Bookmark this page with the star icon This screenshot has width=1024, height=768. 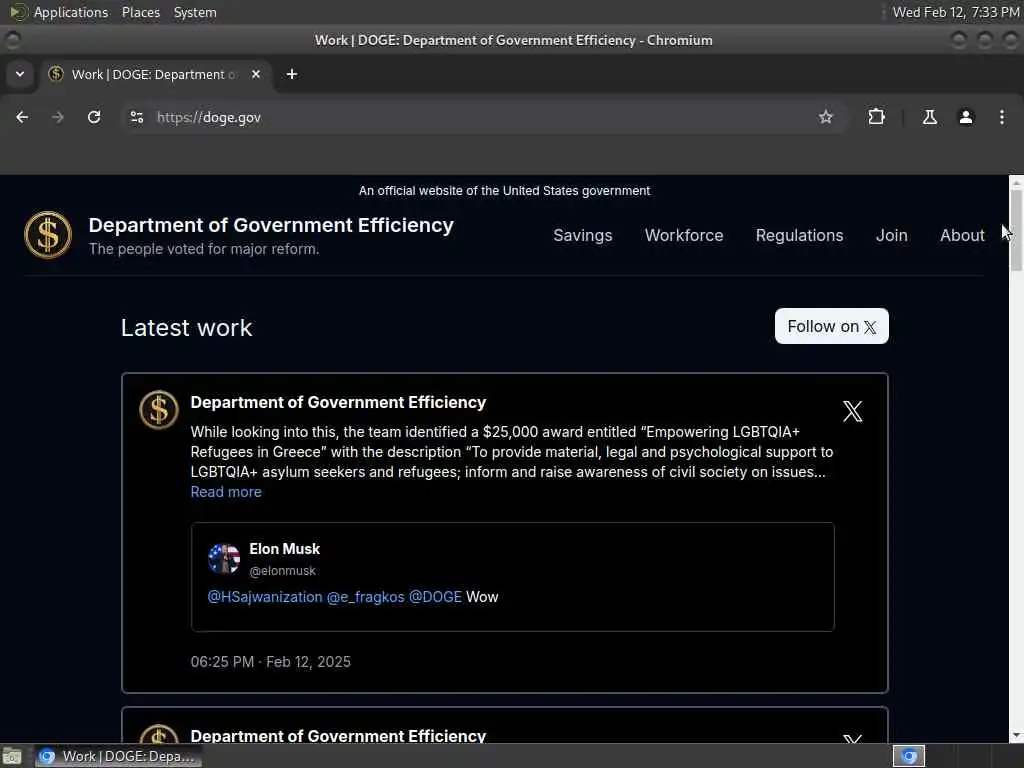click(825, 117)
